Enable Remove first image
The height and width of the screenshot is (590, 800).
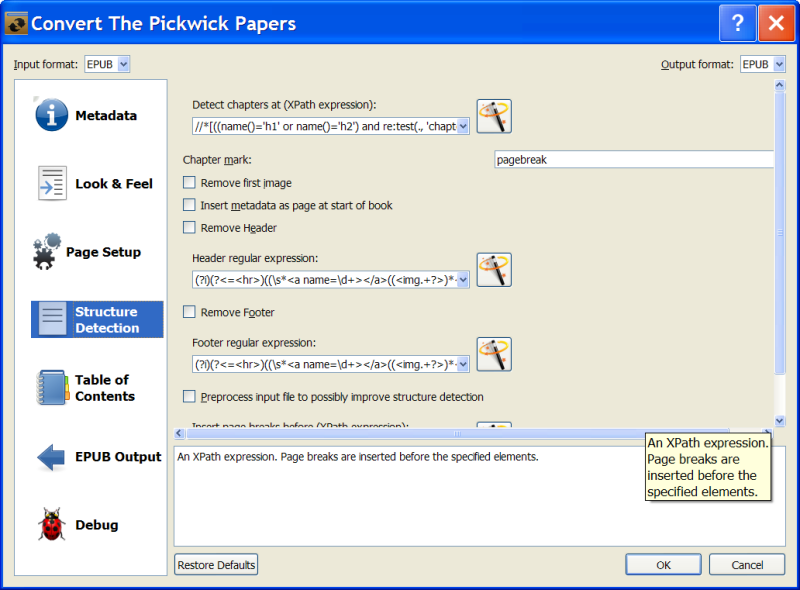click(189, 182)
